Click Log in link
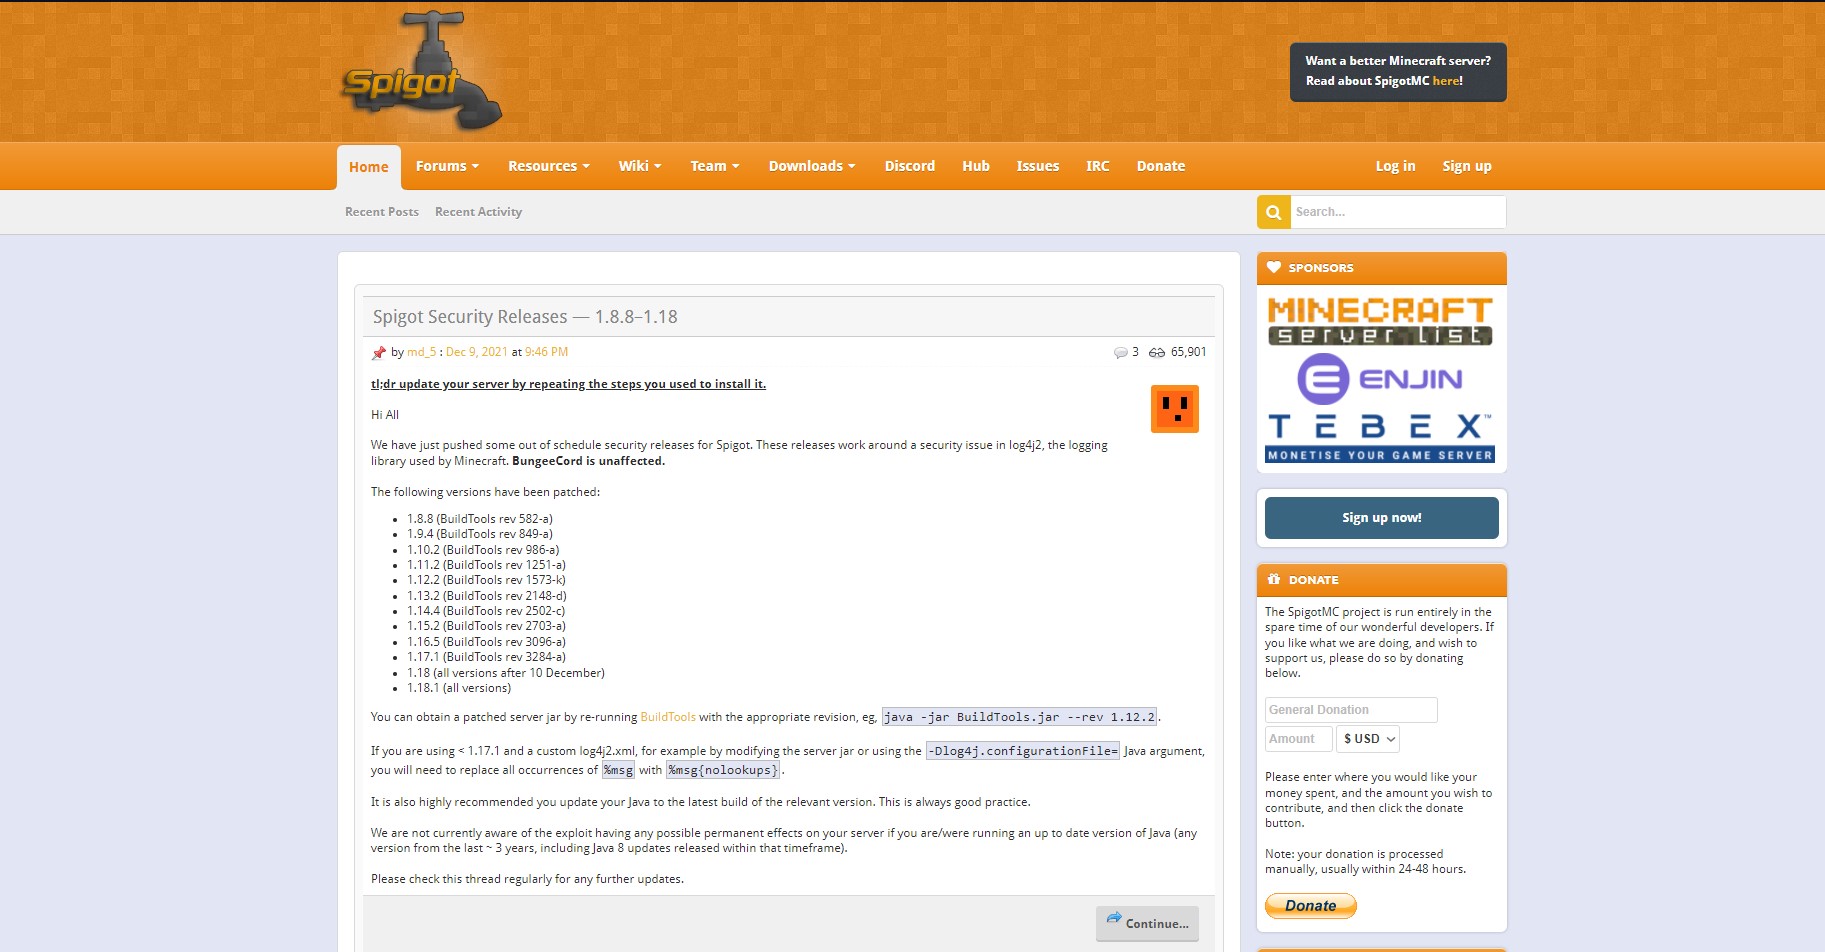Viewport: 1825px width, 952px height. 1395,166
